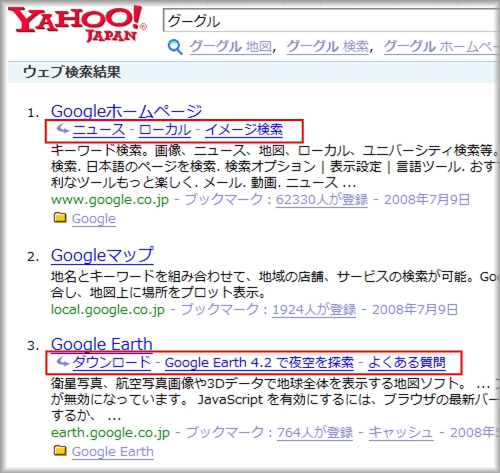This screenshot has width=500, height=473.
Task: Open the 62330人が登録 bookmark link
Action: click(x=322, y=200)
